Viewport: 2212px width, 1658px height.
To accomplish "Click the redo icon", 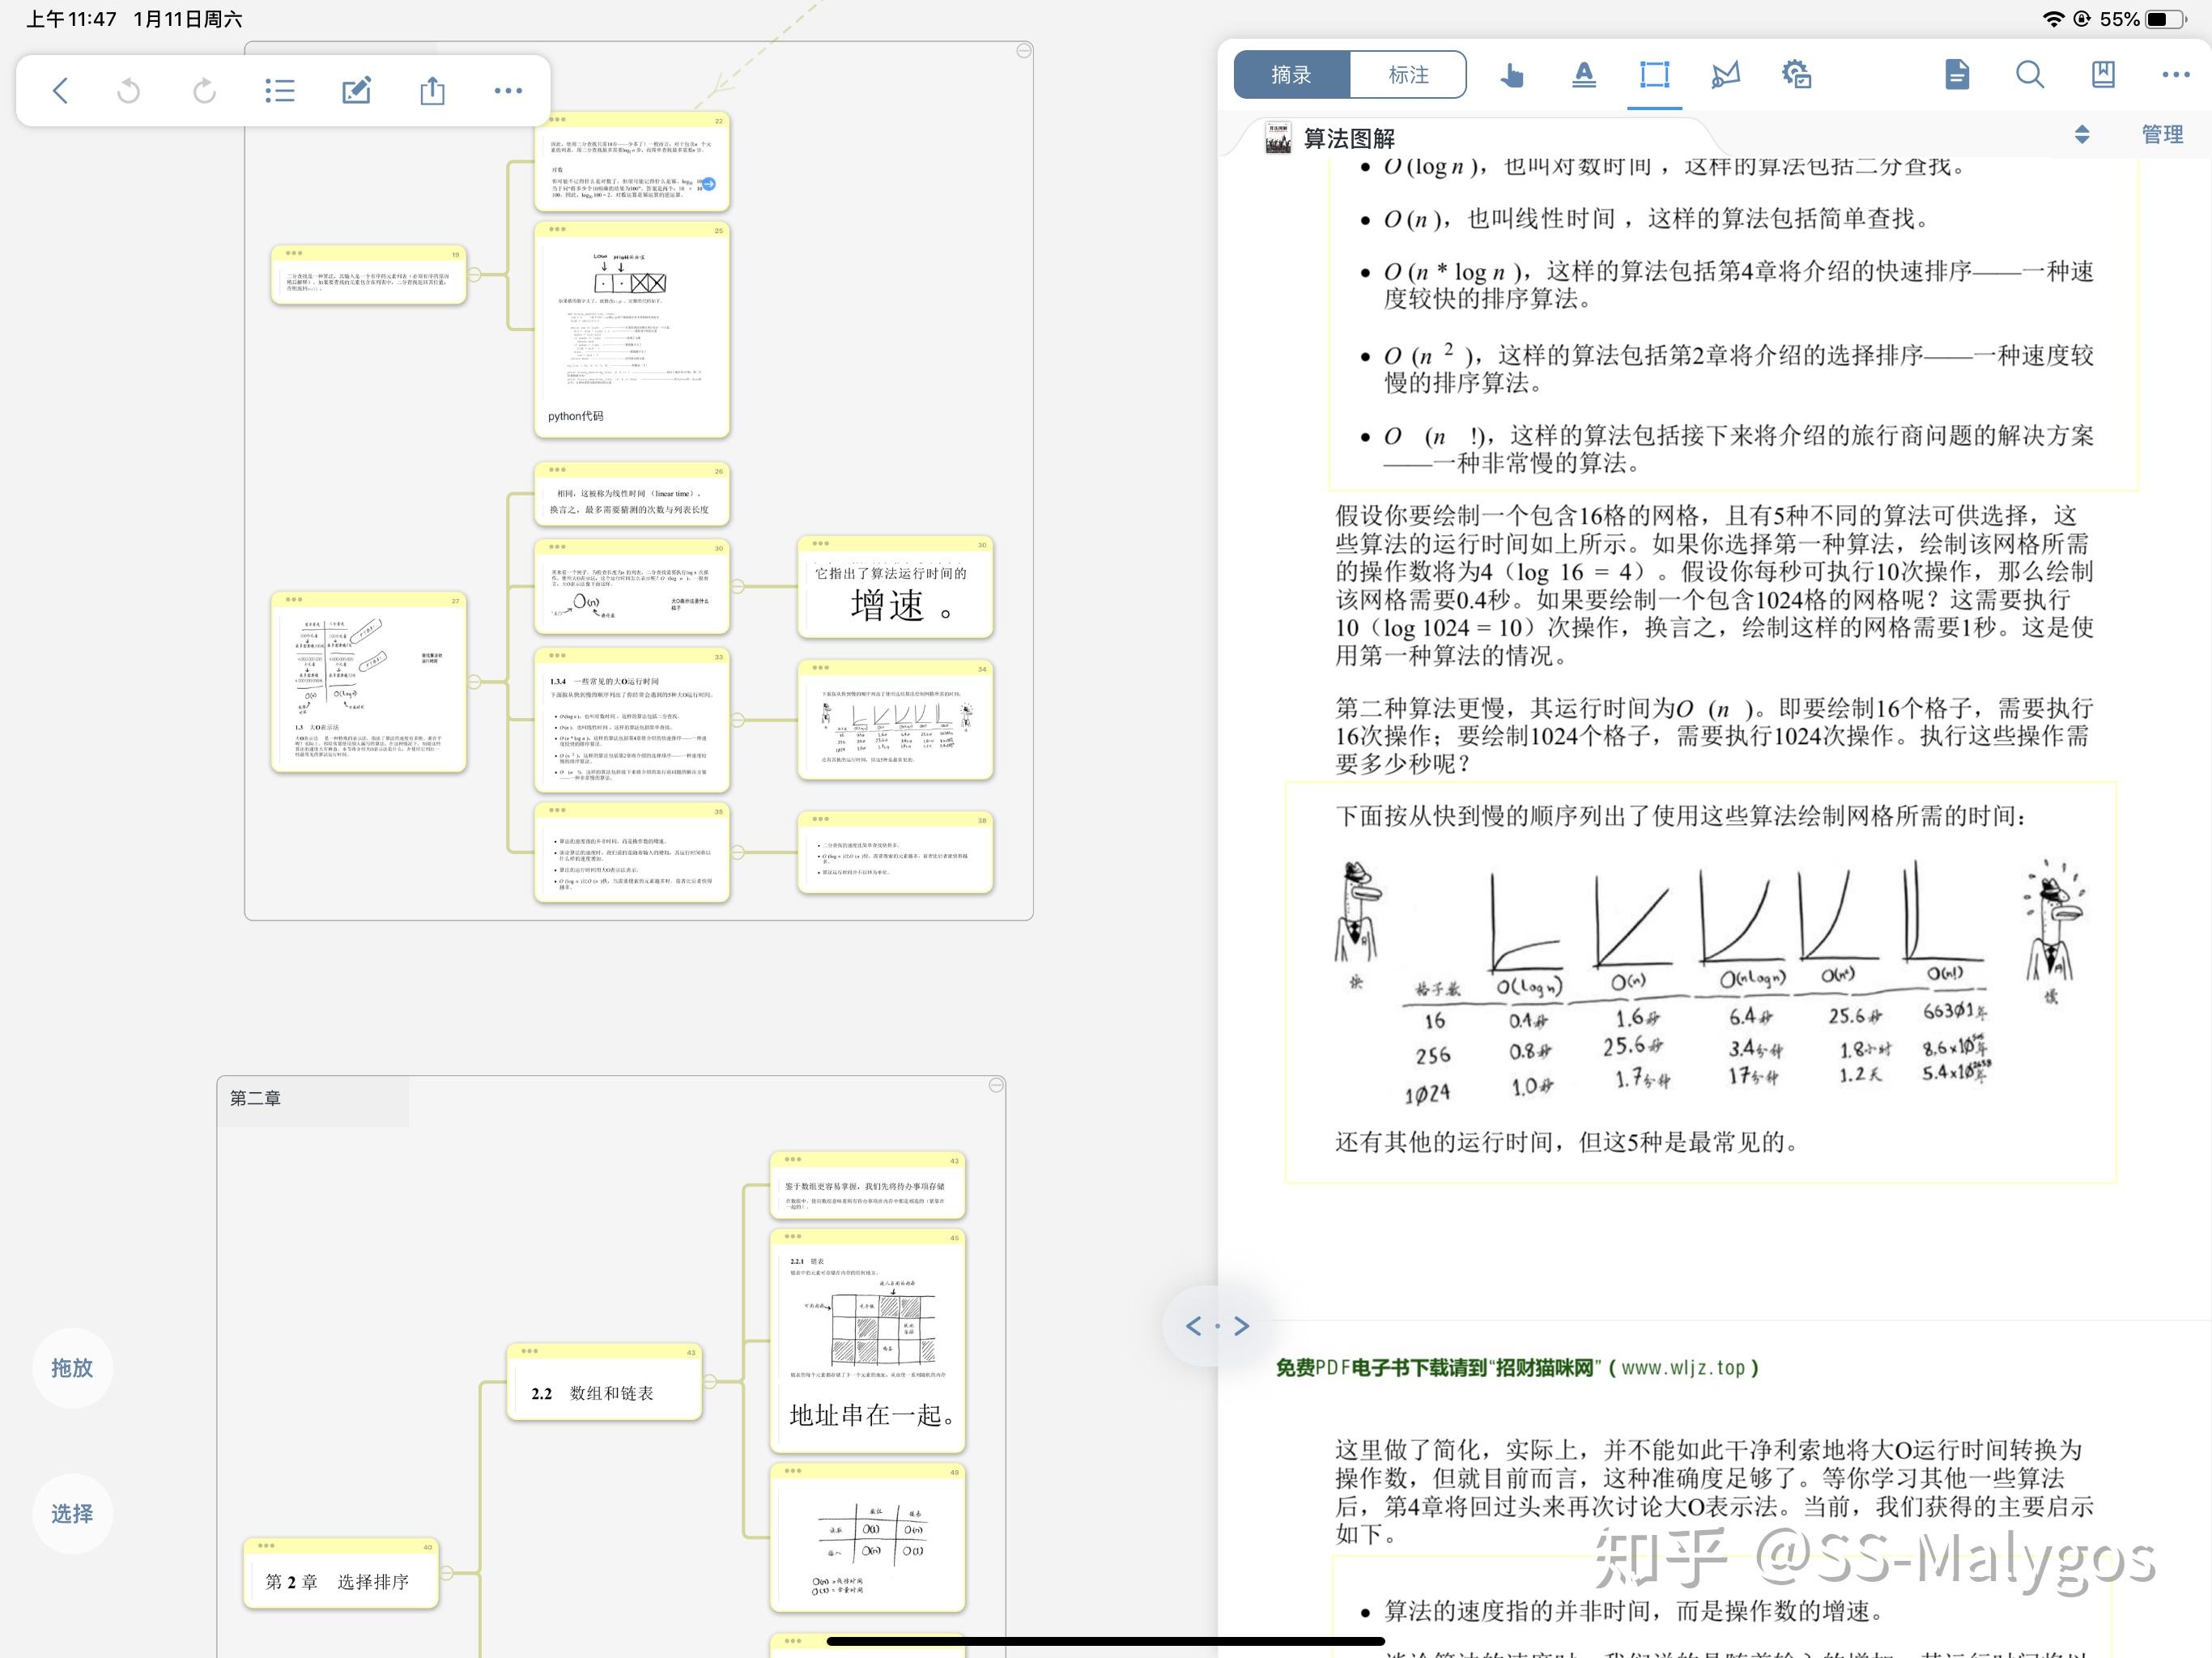I will point(204,91).
